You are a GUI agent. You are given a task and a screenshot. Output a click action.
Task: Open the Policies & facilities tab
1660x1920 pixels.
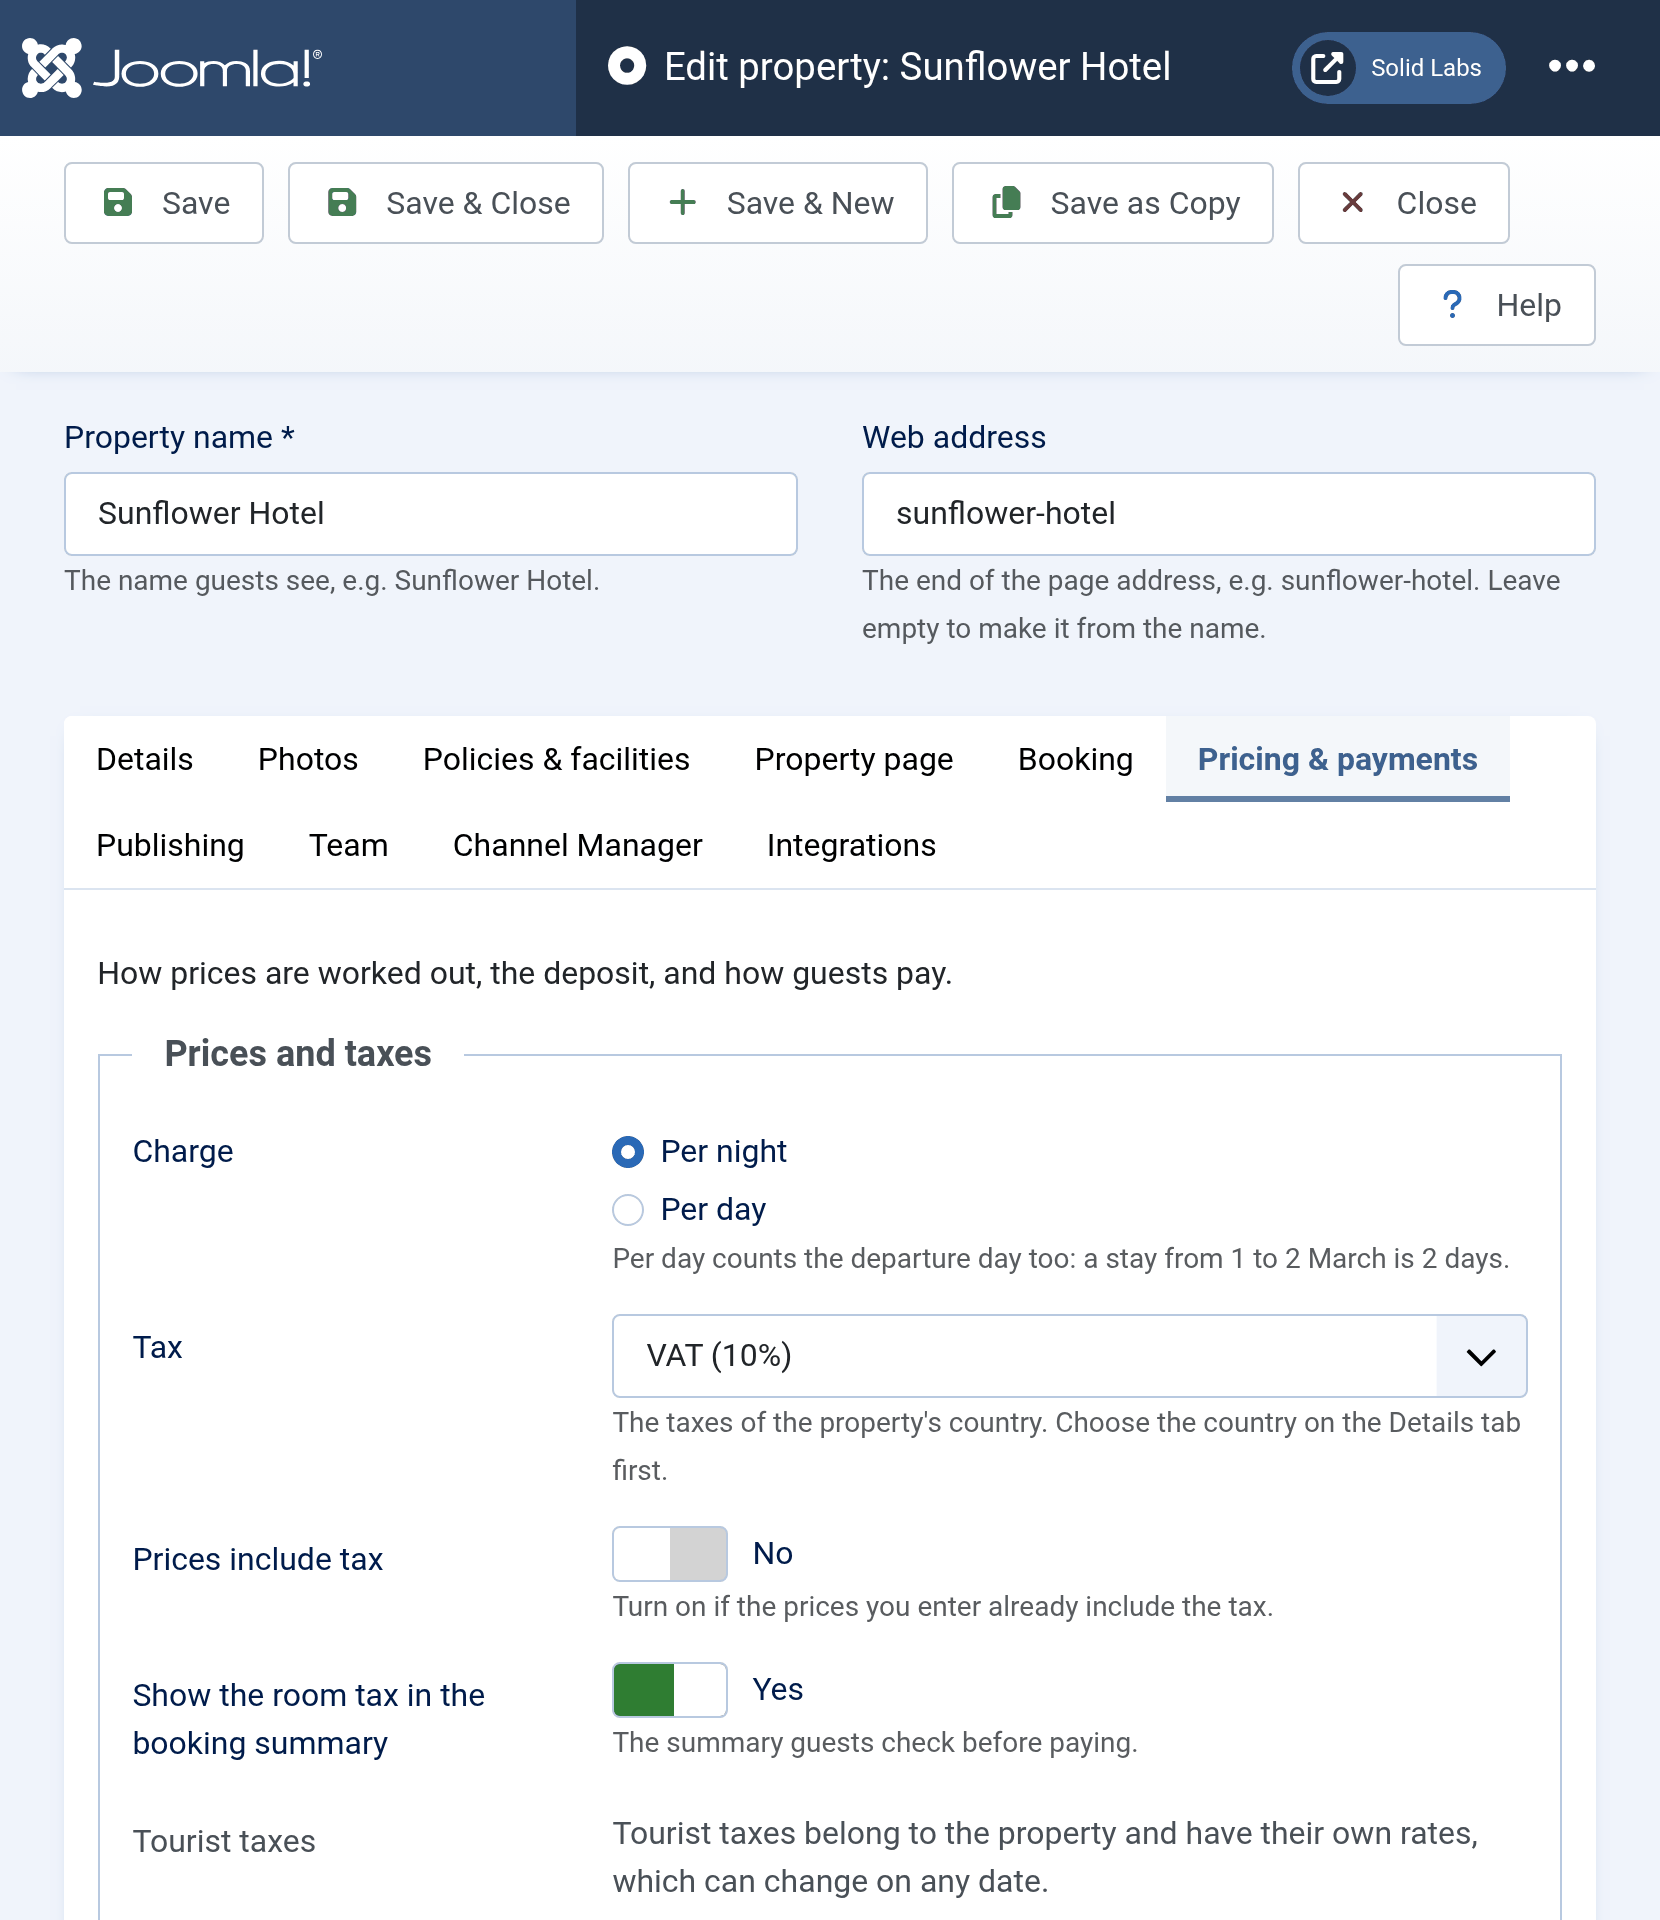tap(557, 759)
